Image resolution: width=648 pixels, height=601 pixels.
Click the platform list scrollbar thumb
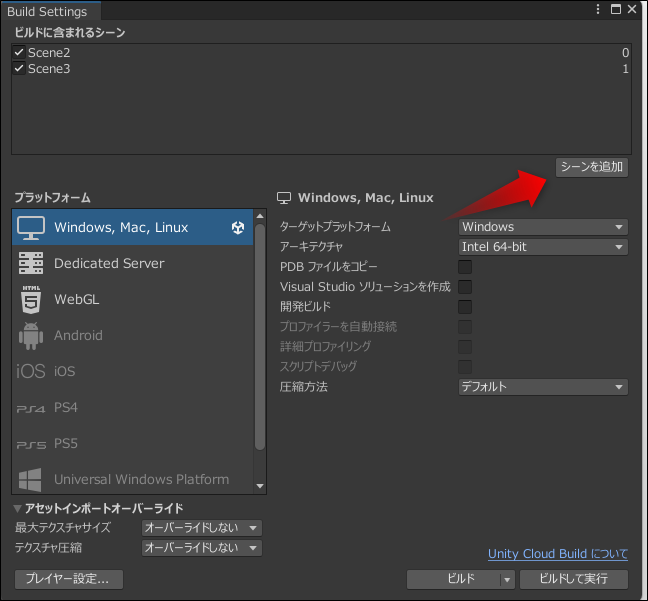point(260,336)
